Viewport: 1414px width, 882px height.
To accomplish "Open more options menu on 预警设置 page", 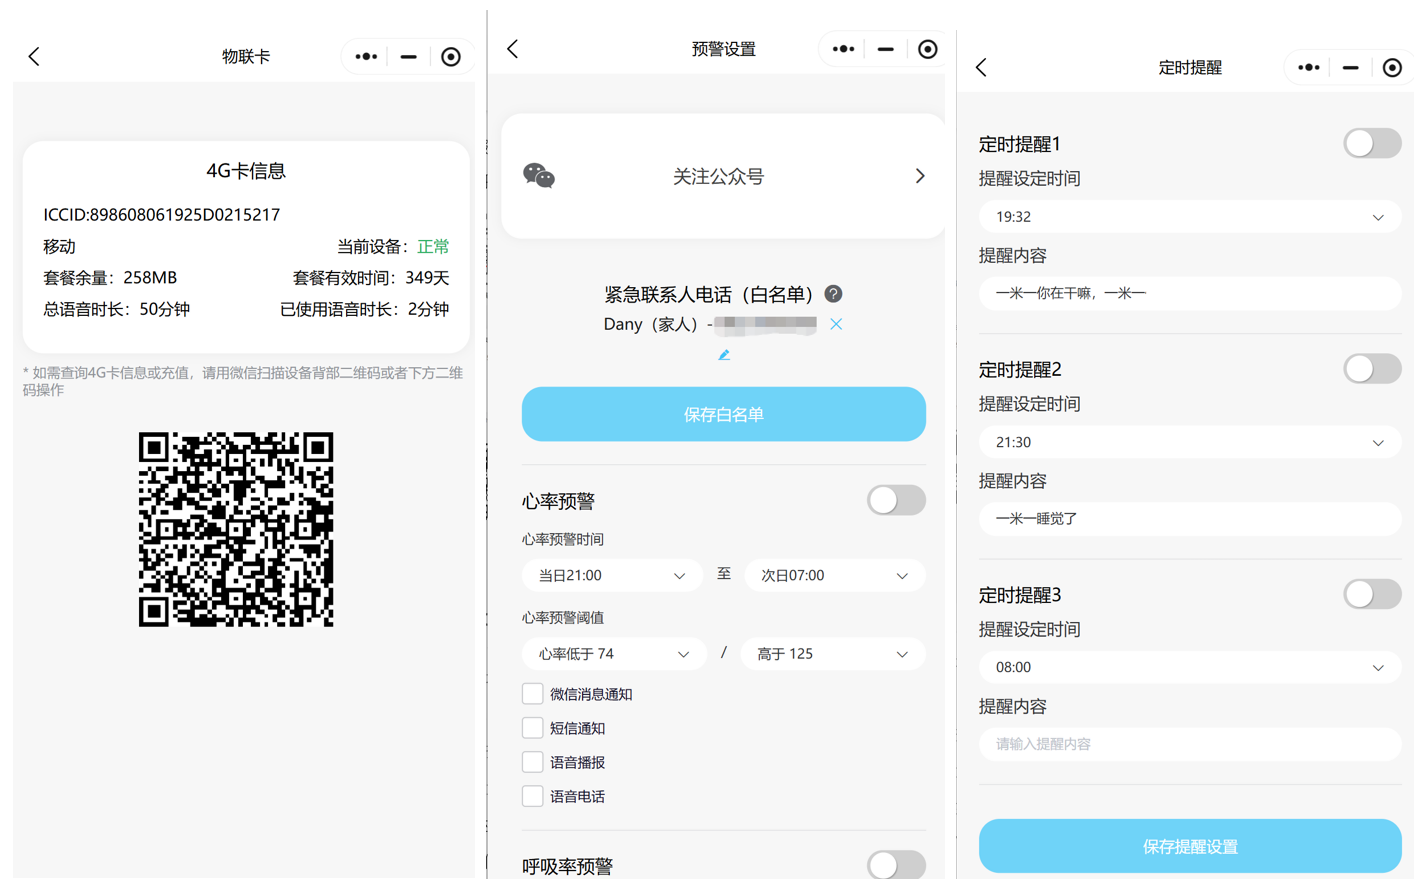I will tap(843, 49).
